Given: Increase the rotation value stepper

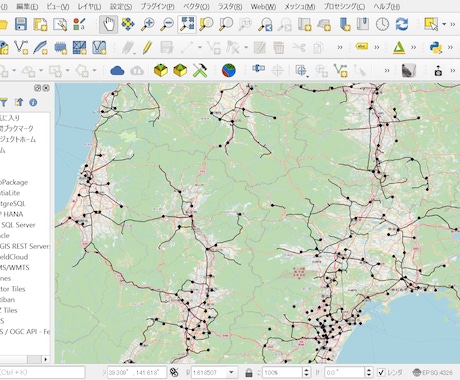Looking at the screenshot, I should click(x=369, y=370).
